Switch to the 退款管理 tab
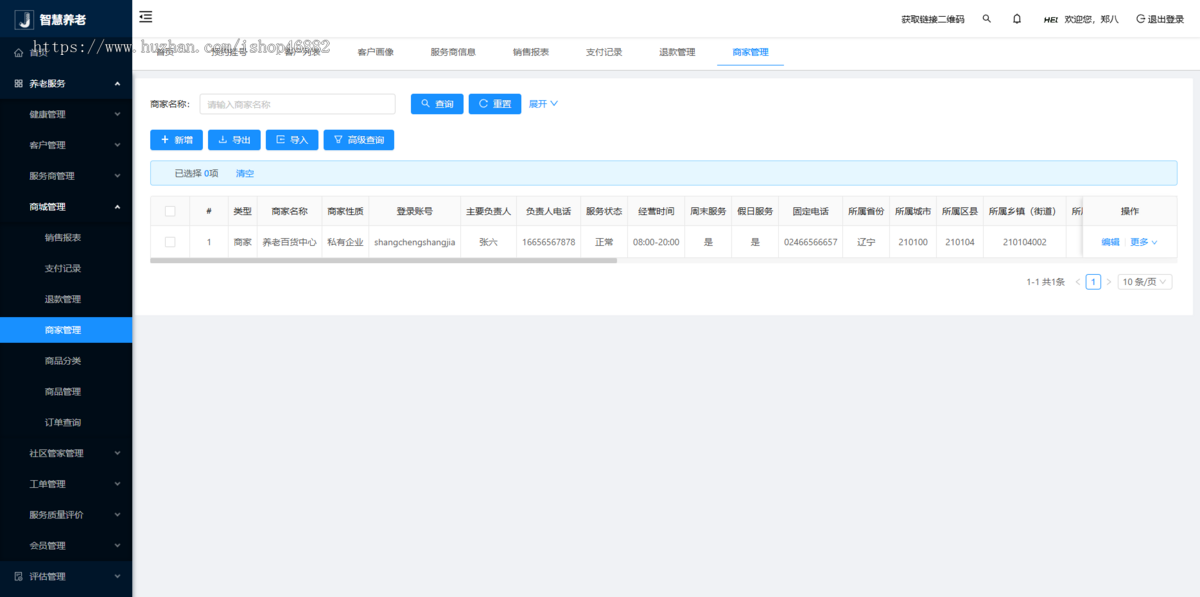Screen dimensions: 1200x597 click(677, 52)
